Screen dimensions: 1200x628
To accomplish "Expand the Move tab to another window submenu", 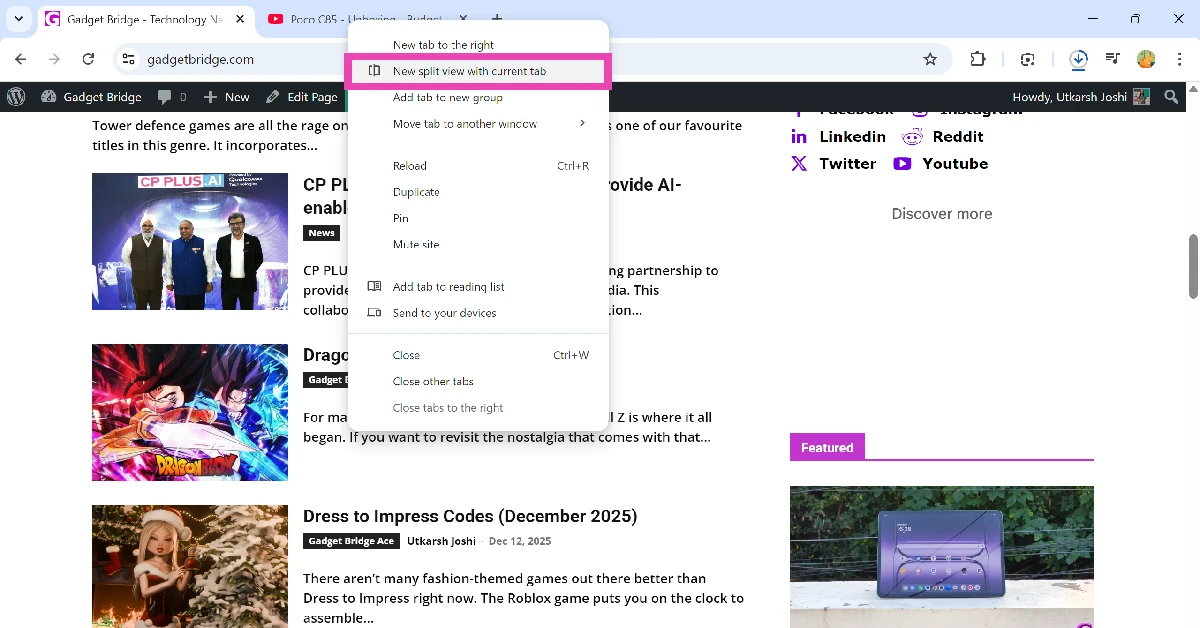I will click(x=465, y=123).
